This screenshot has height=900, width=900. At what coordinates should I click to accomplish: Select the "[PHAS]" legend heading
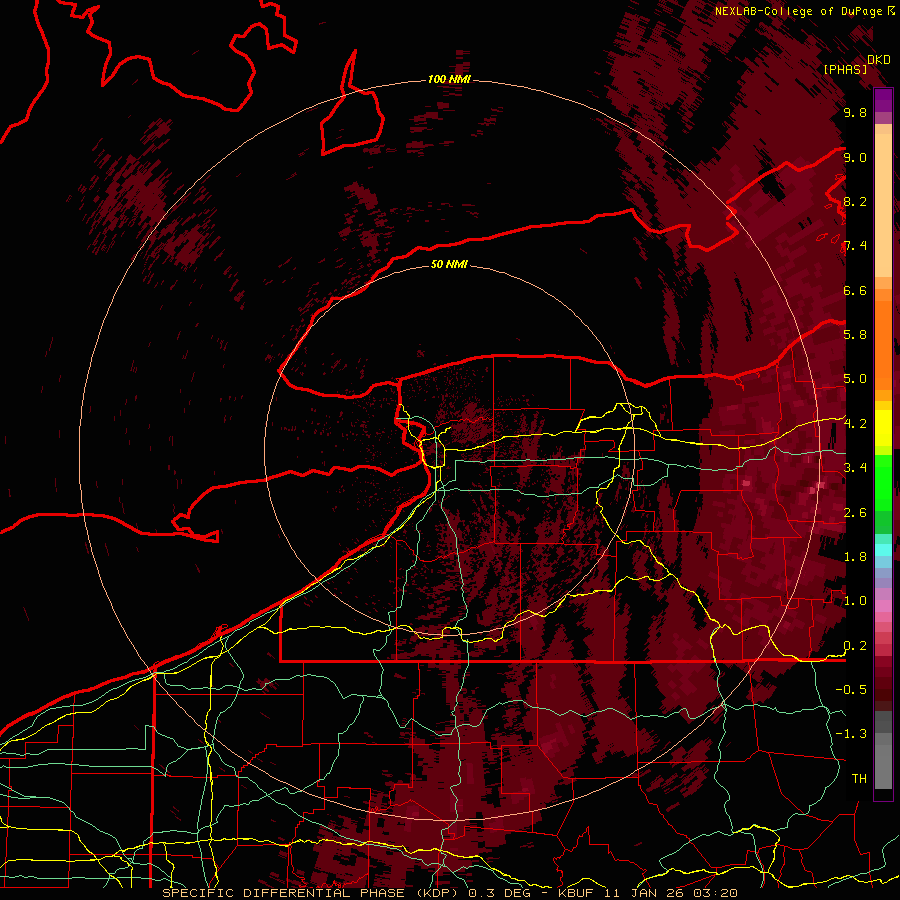pyautogui.click(x=845, y=70)
